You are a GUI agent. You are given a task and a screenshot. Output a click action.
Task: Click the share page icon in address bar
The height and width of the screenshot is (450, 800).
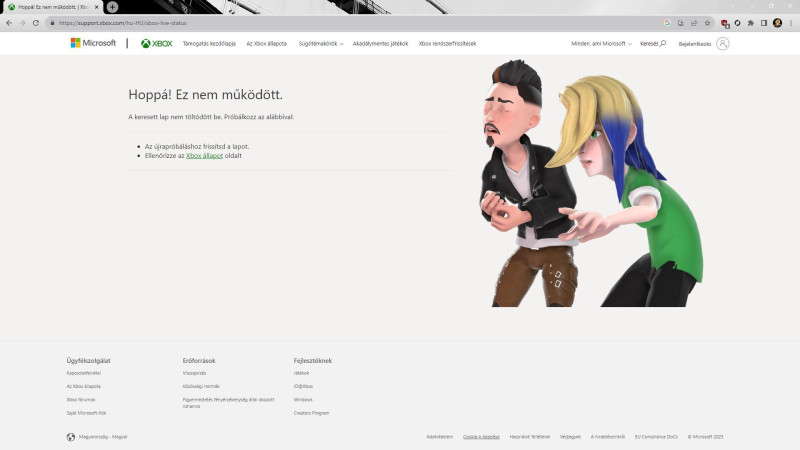coord(694,23)
